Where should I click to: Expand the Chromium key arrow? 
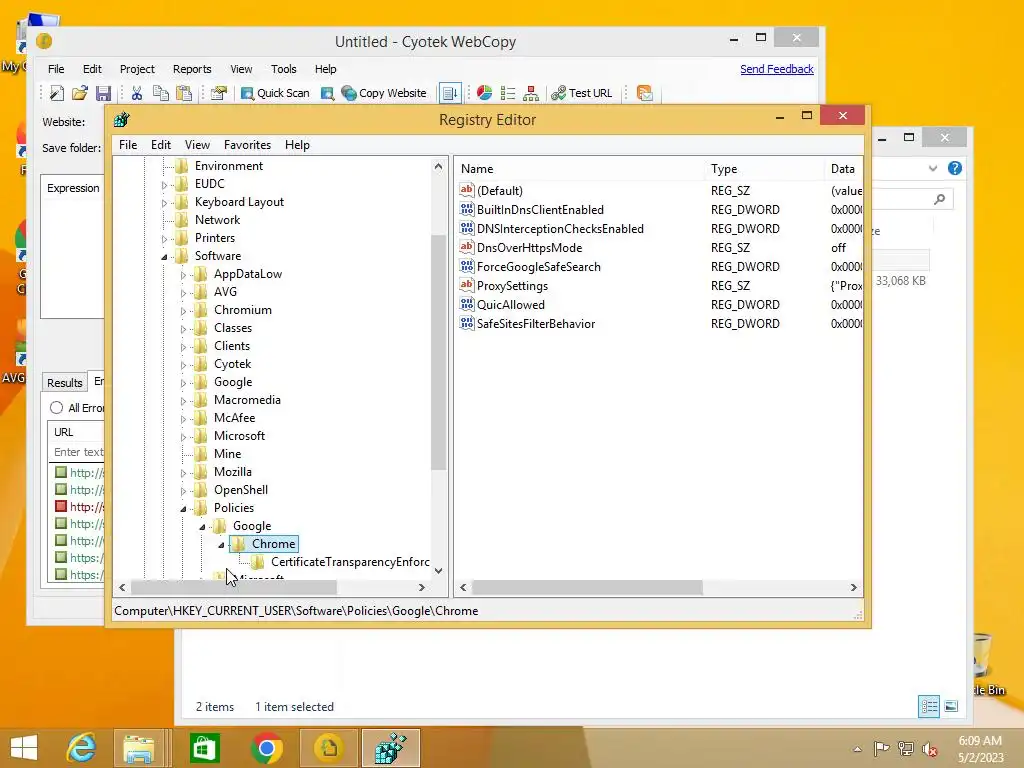[x=184, y=311]
